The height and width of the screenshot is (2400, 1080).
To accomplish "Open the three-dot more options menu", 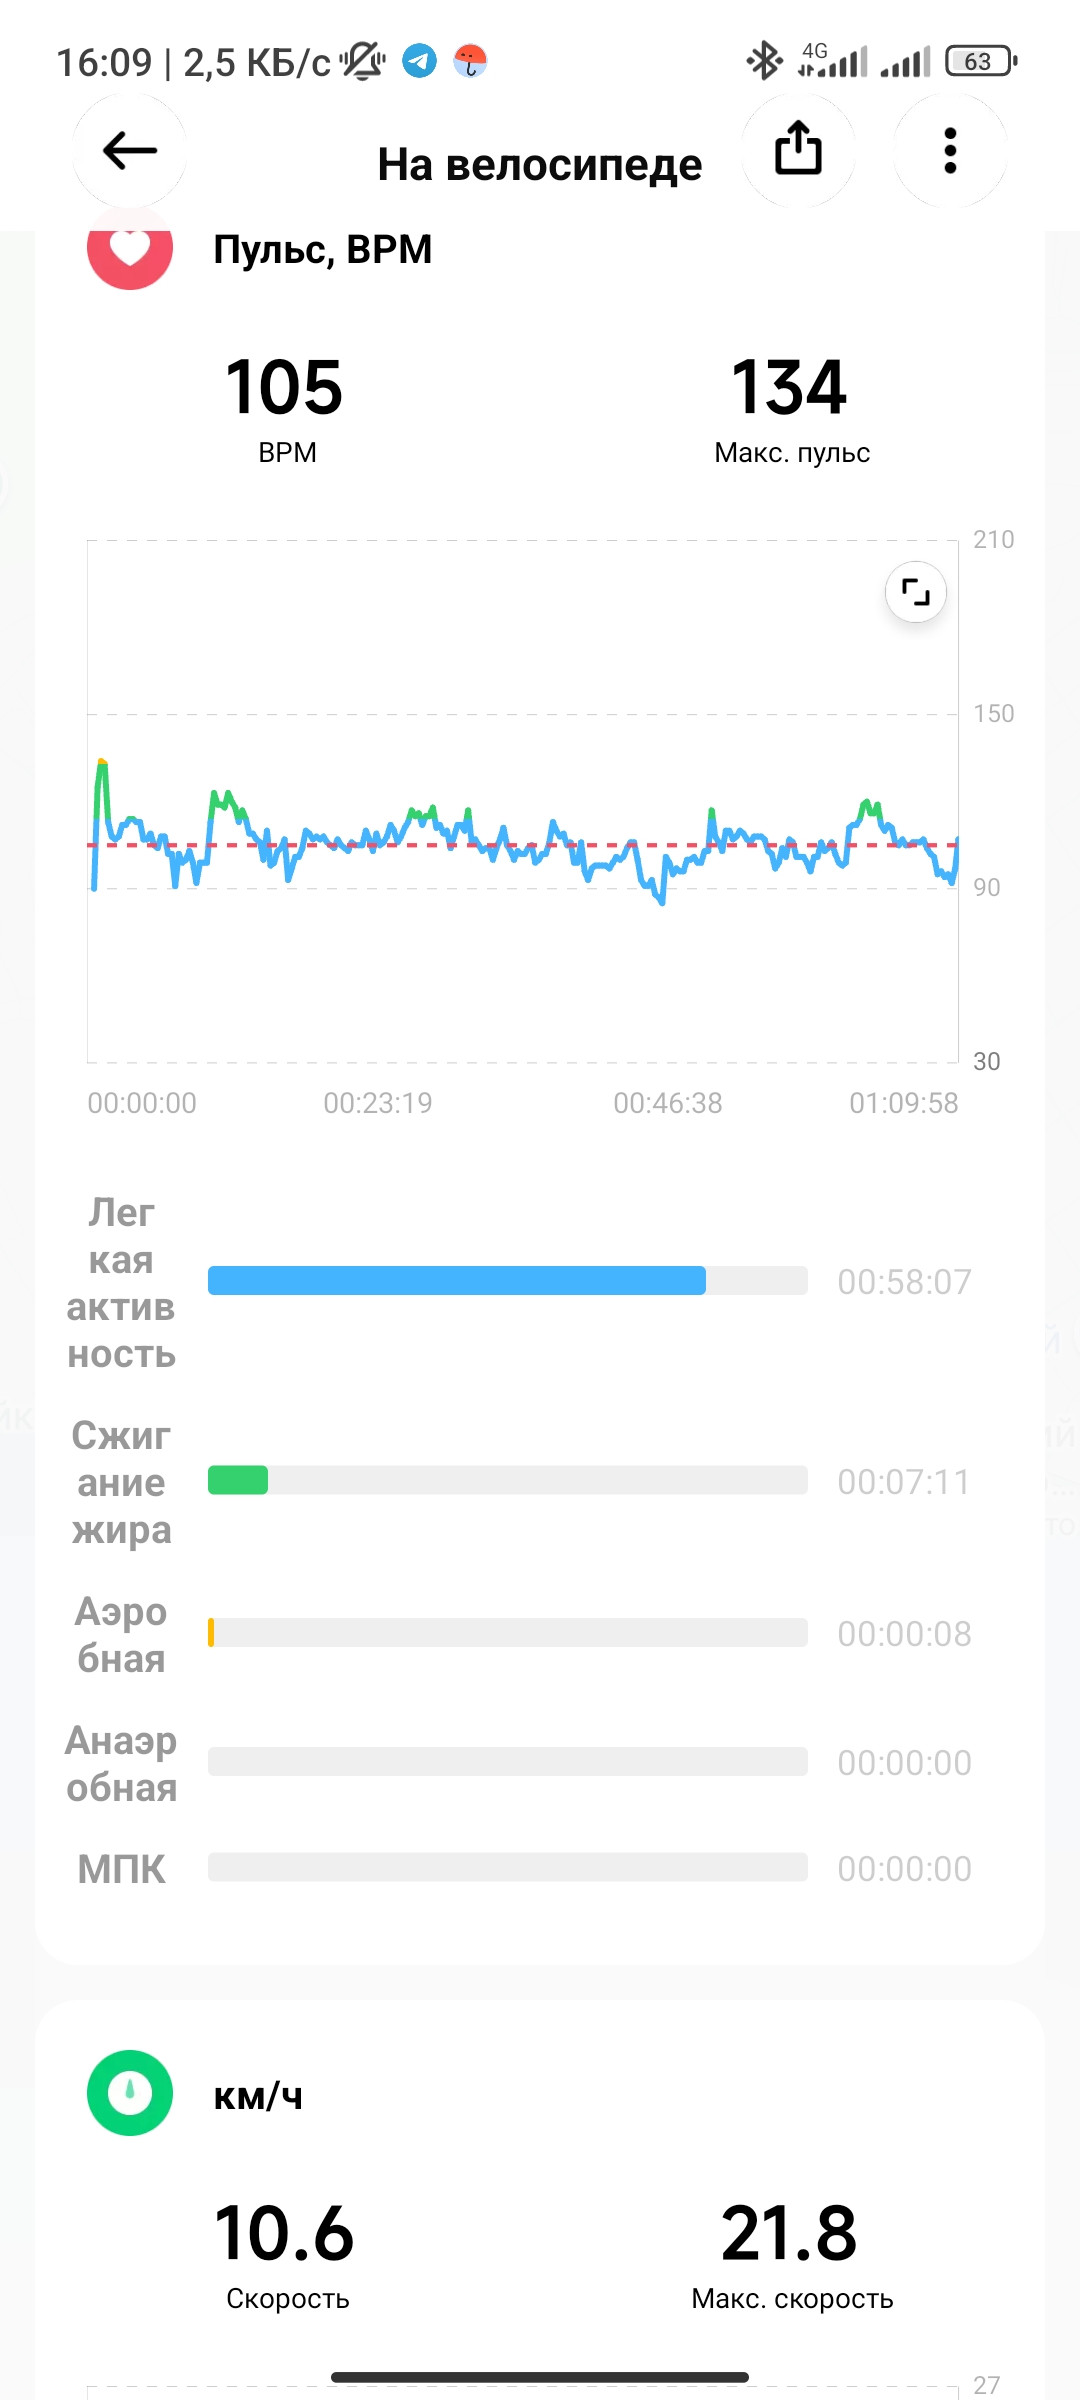I will pyautogui.click(x=950, y=151).
